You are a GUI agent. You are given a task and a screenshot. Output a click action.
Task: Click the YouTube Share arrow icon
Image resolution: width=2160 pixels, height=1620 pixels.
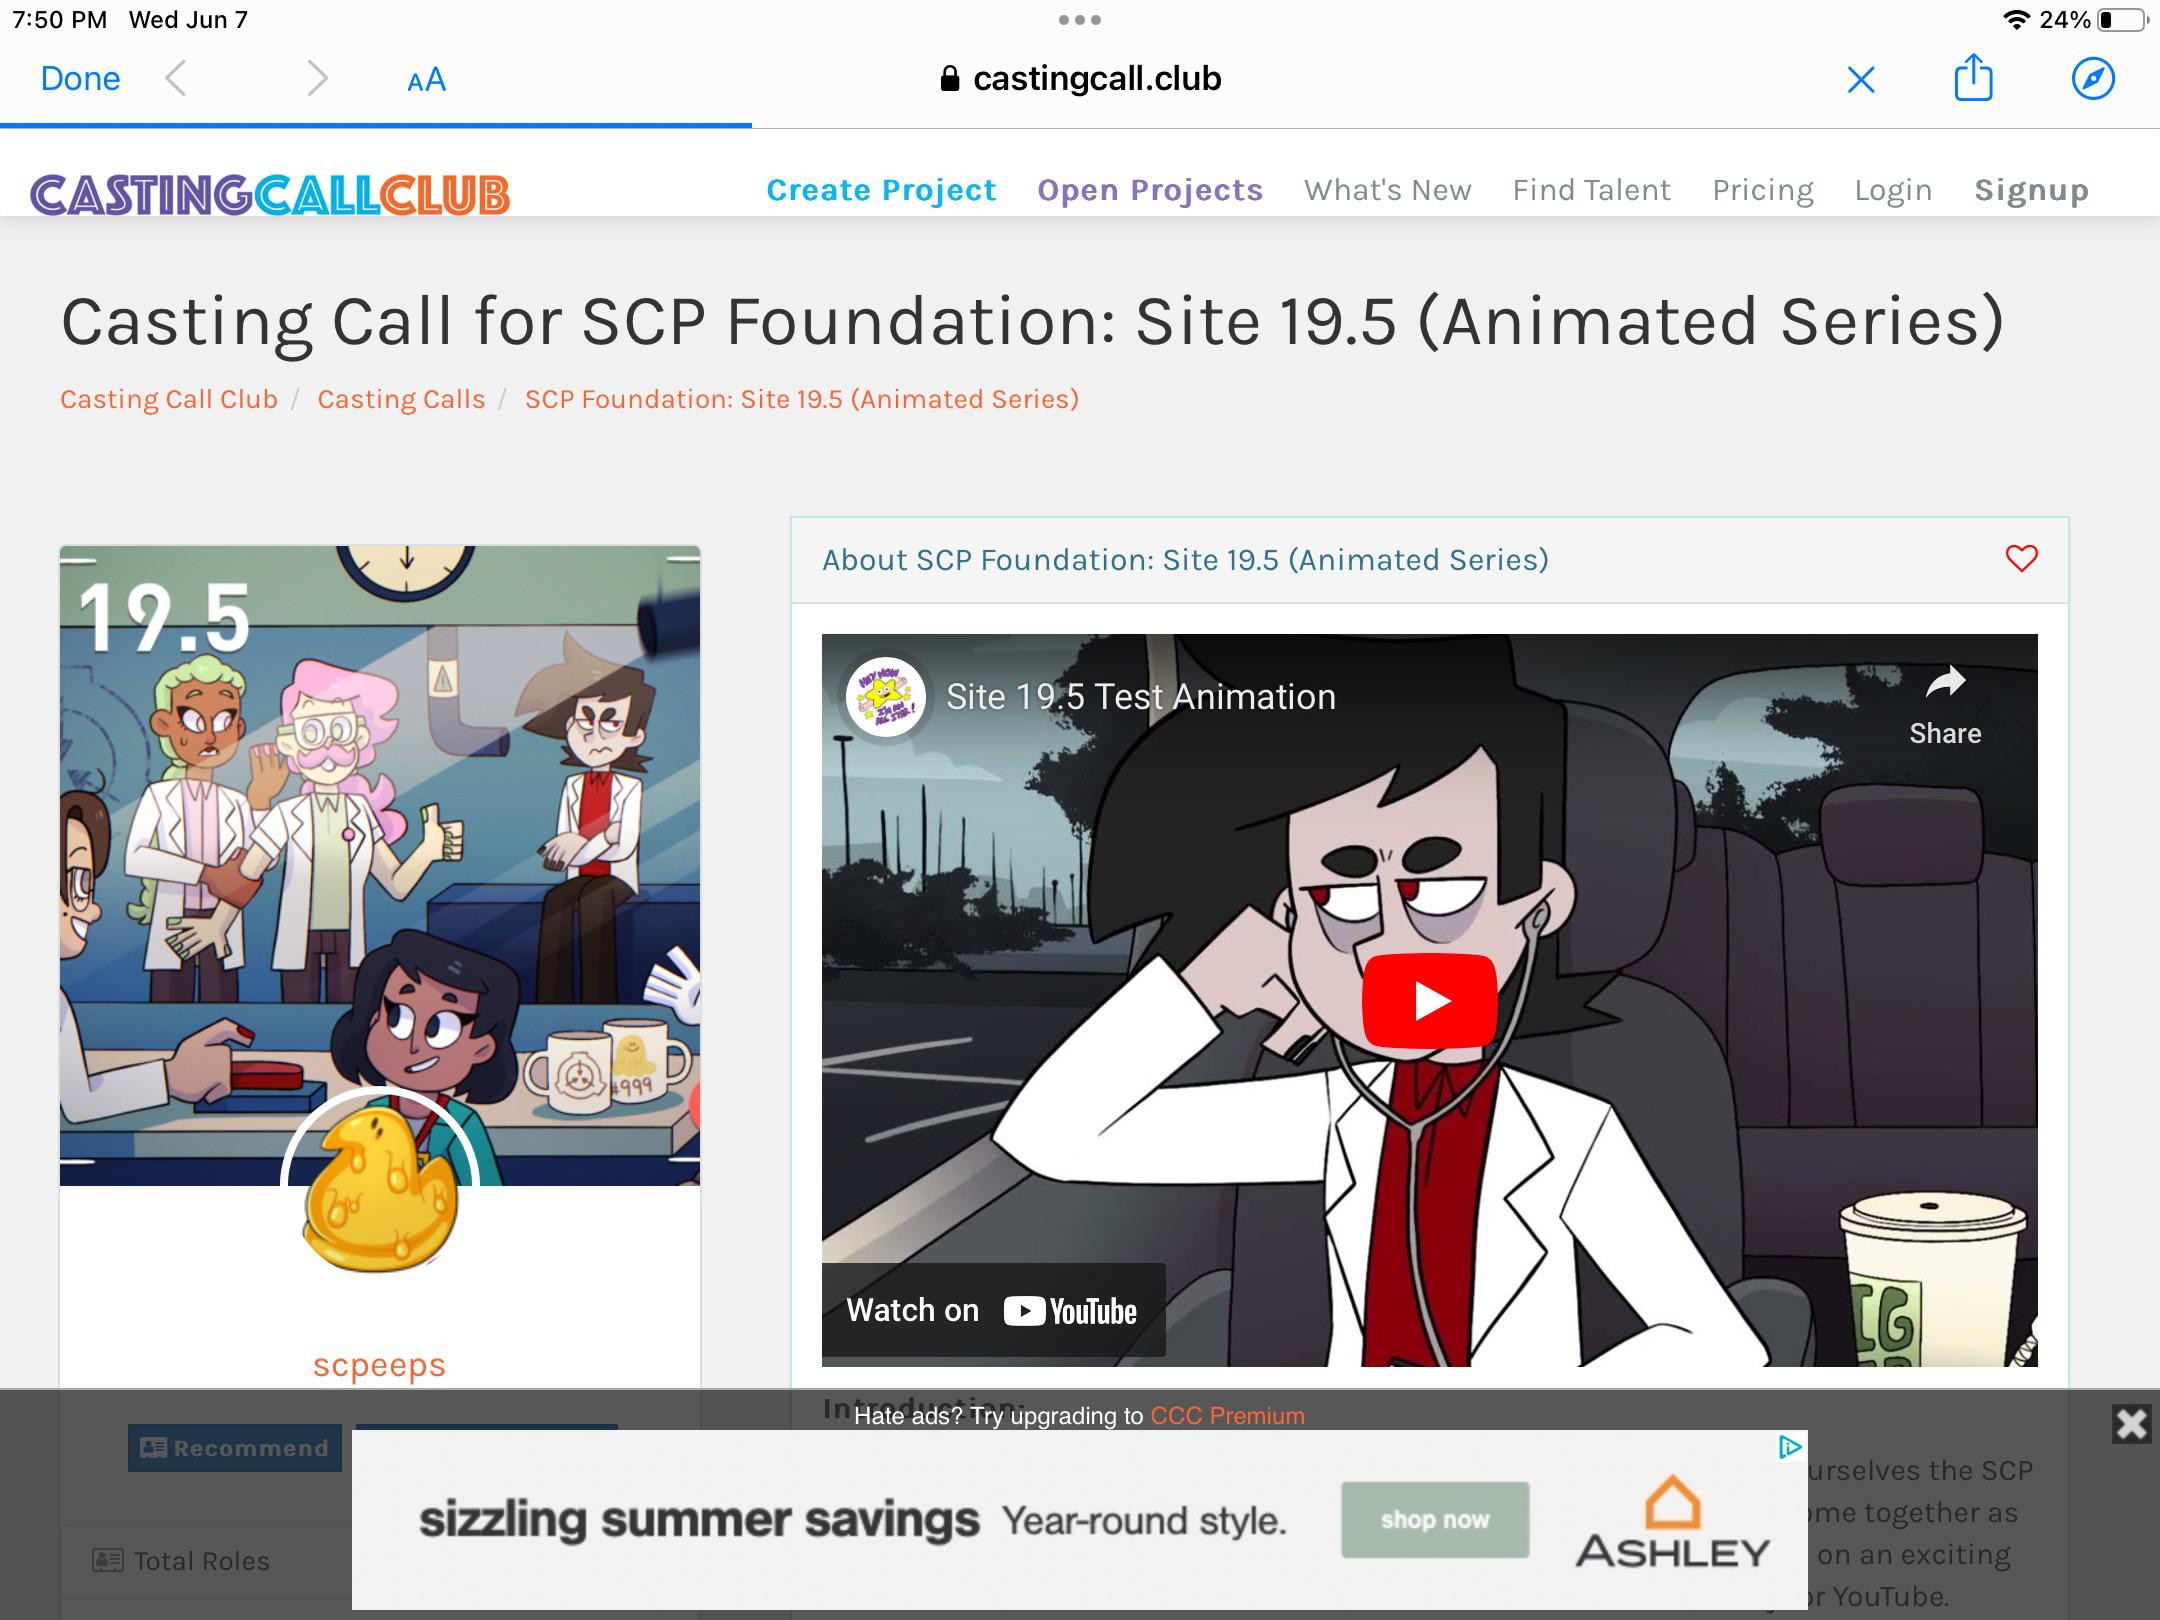(x=1945, y=683)
